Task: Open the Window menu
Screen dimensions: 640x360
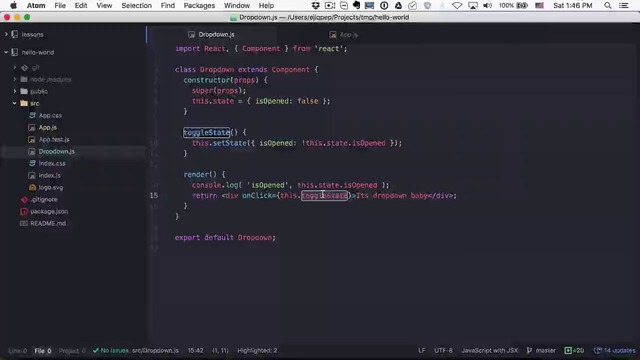Action: [x=237, y=6]
